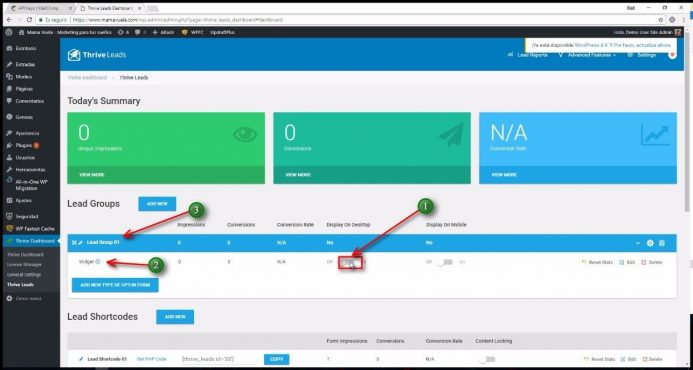Delete Lead Group 01 using trash icon
The image size is (693, 370).
coord(662,243)
